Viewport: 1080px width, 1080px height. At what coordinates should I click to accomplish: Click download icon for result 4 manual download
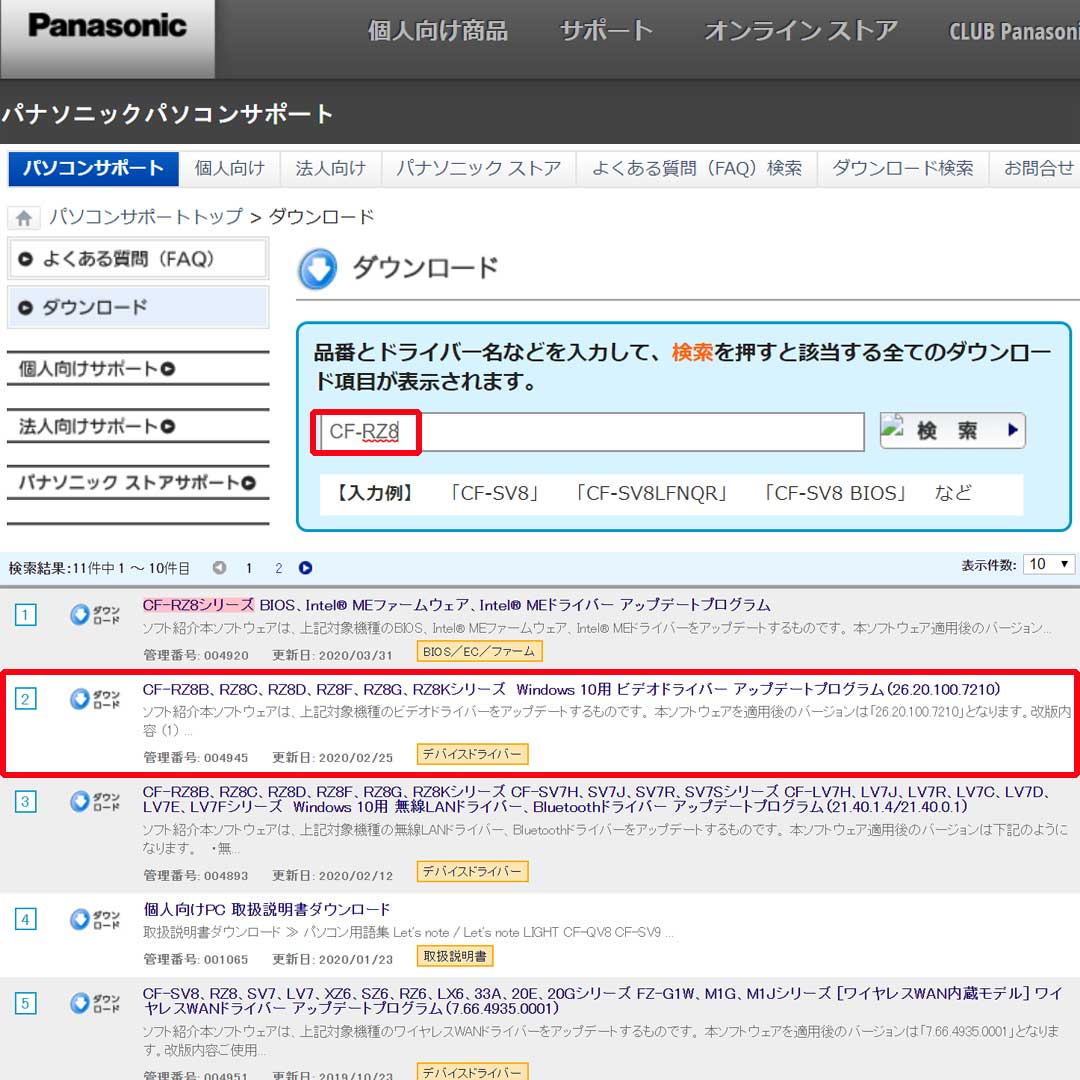click(x=94, y=919)
